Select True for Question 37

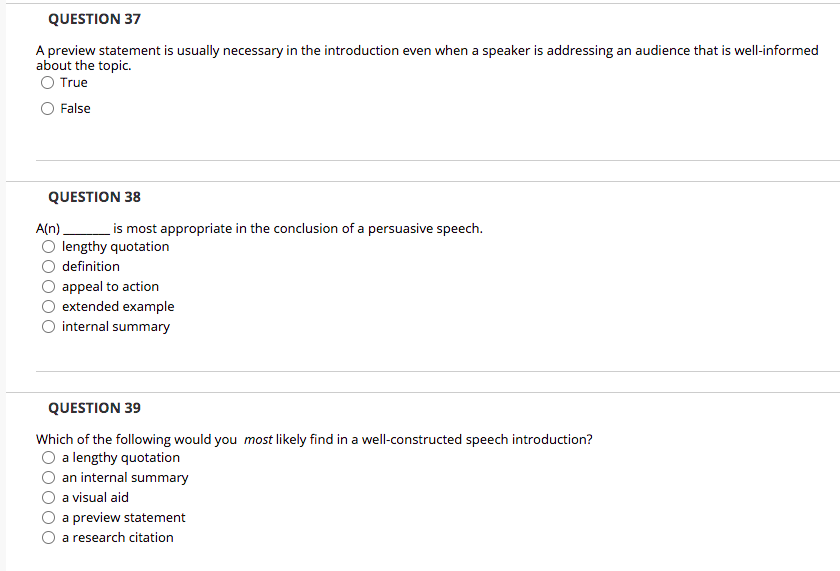[x=47, y=83]
